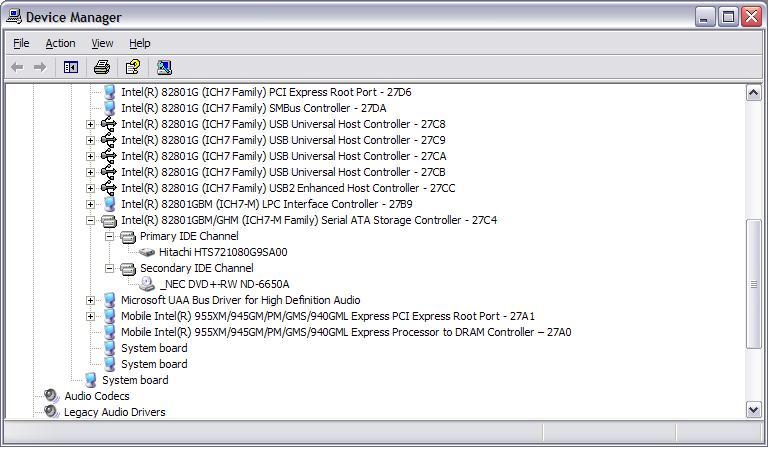Expand LPC Interface Controller 27B9 node
The image size is (769, 450).
[x=90, y=204]
